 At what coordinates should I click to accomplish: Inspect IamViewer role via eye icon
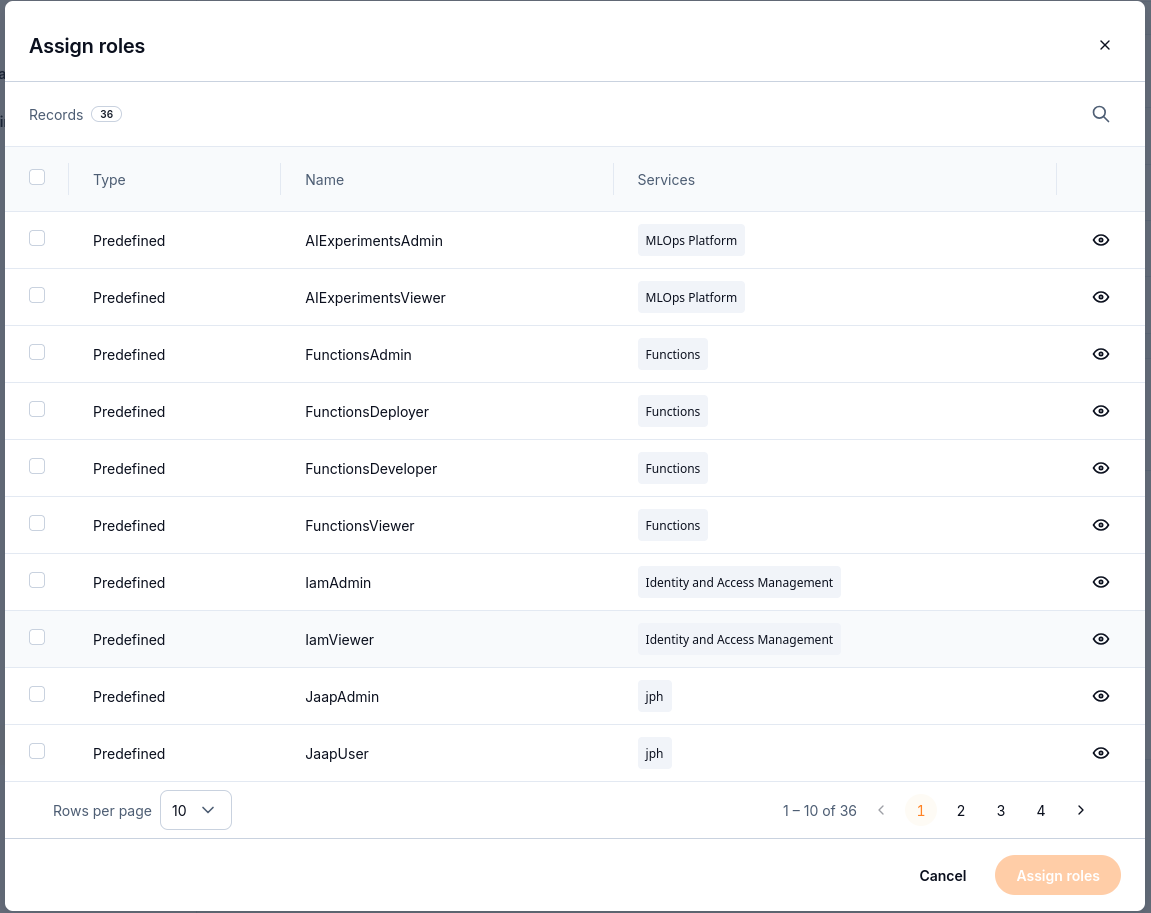tap(1100, 639)
